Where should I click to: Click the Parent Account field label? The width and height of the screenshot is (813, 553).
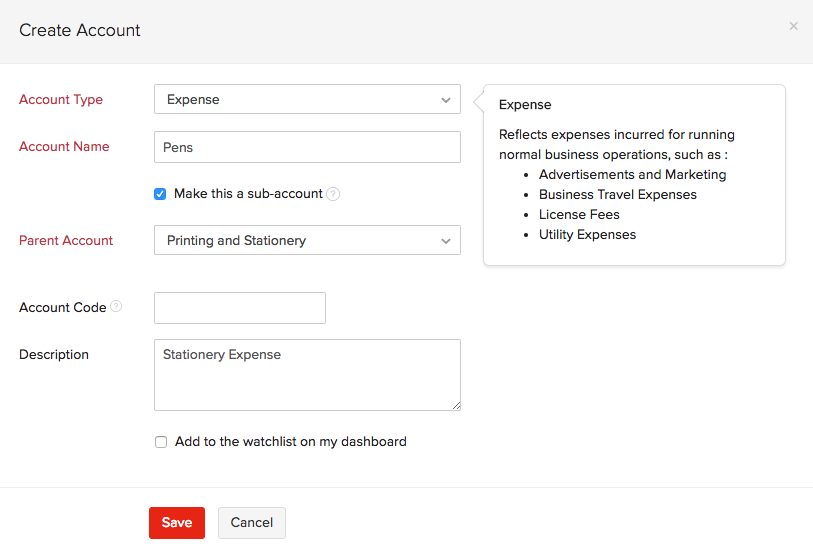point(66,240)
